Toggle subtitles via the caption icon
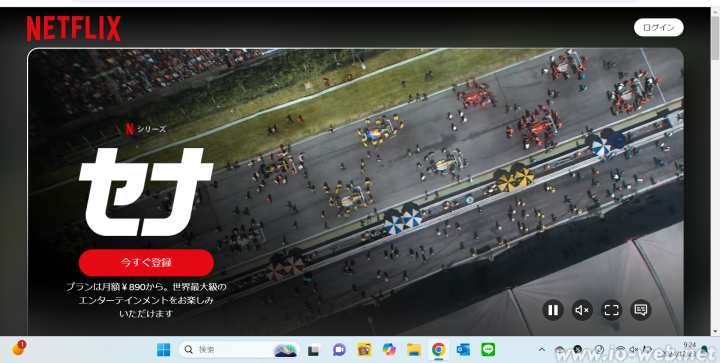The width and height of the screenshot is (720, 363). (641, 310)
